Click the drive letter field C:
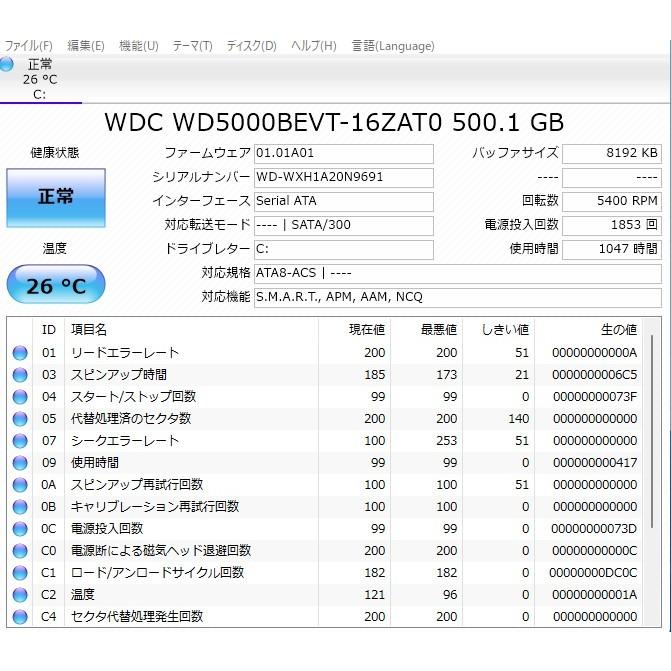Viewport: 671px width, 671px height. [x=344, y=249]
